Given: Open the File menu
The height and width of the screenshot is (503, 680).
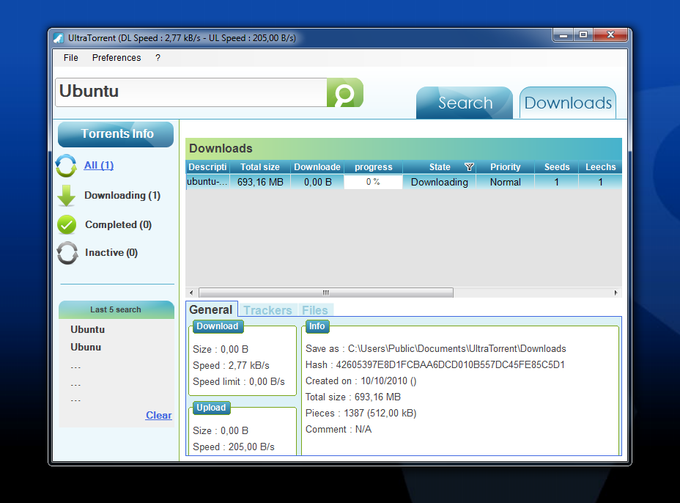Looking at the screenshot, I should (71, 58).
